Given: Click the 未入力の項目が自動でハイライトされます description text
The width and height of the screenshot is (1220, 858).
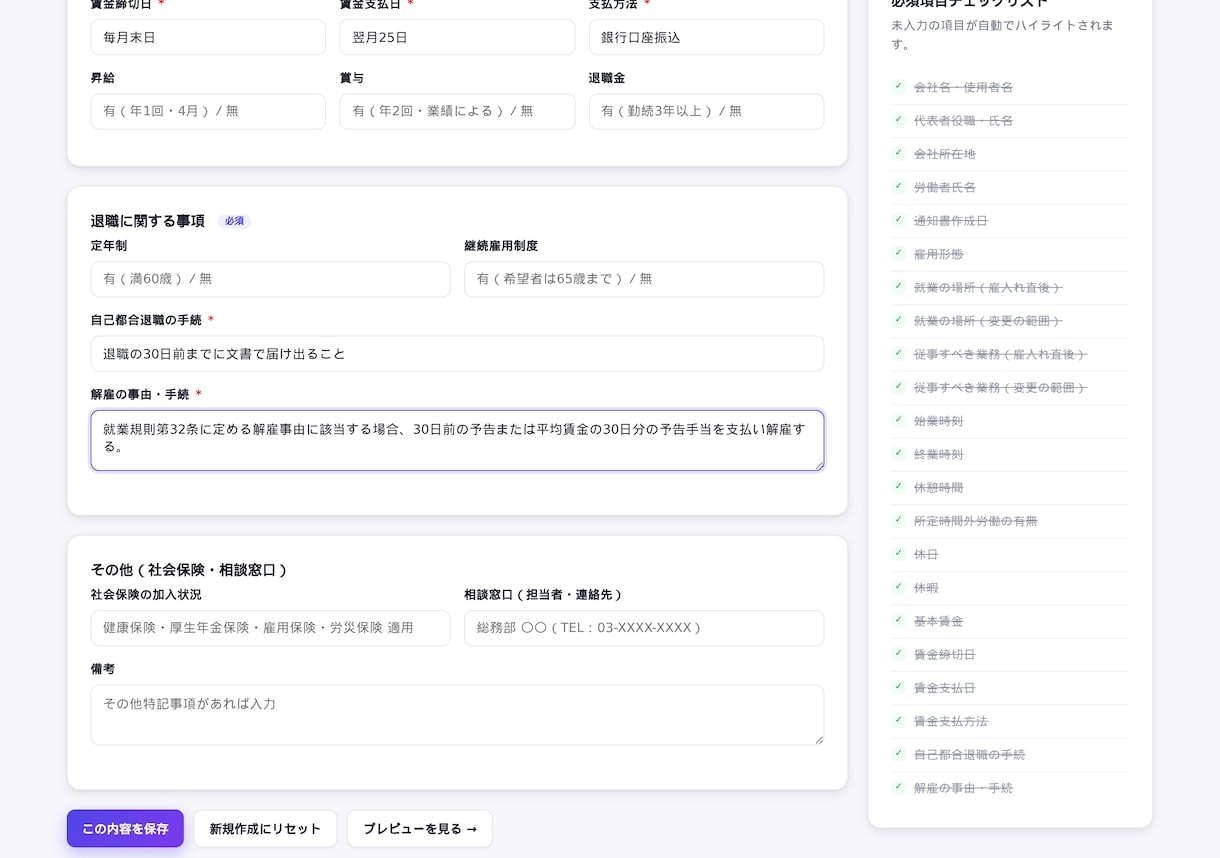Looking at the screenshot, I should click(x=1002, y=34).
